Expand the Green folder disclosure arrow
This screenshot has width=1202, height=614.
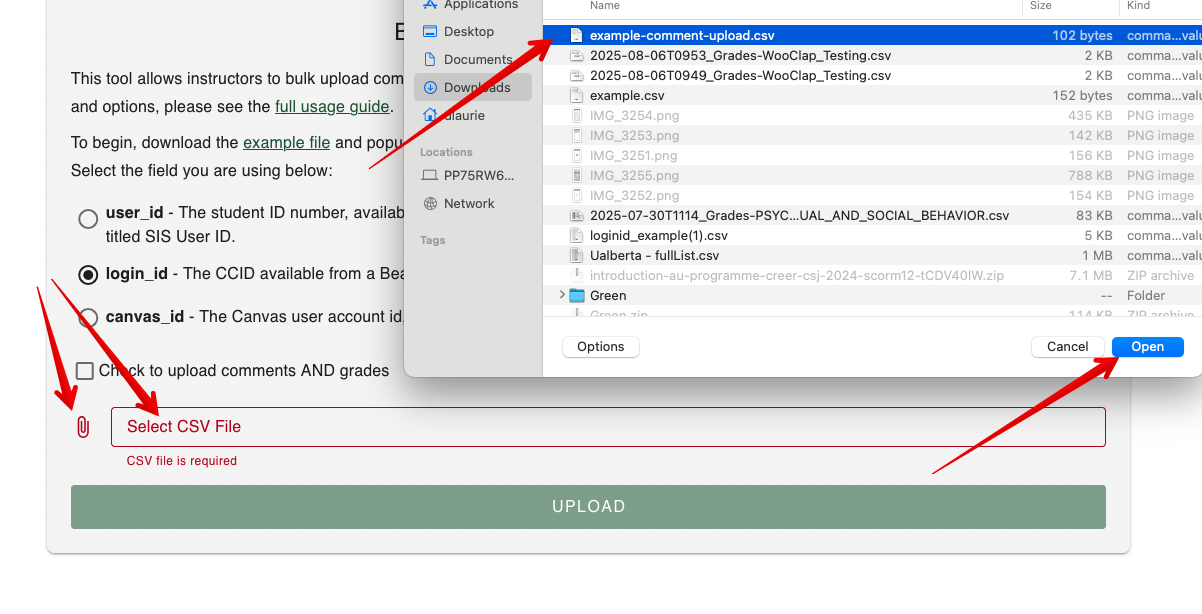[x=562, y=296]
